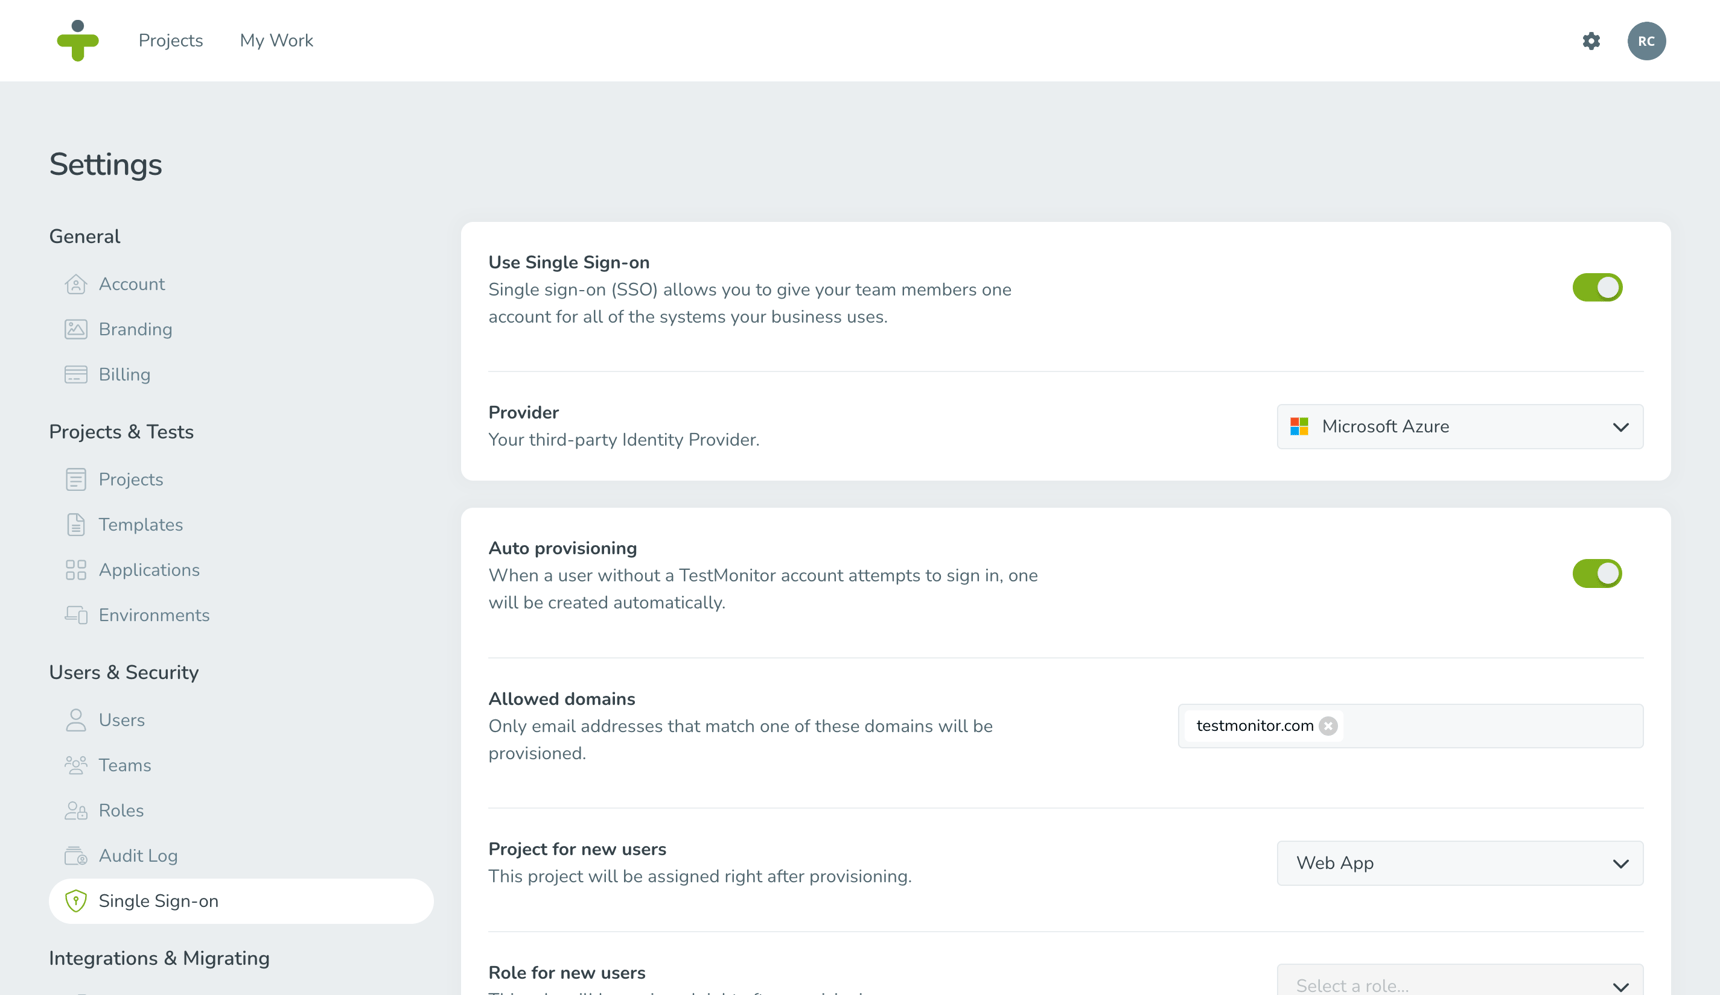Click inside the Allowed domains input field
Screen dimensions: 1720x995
(x=1490, y=726)
